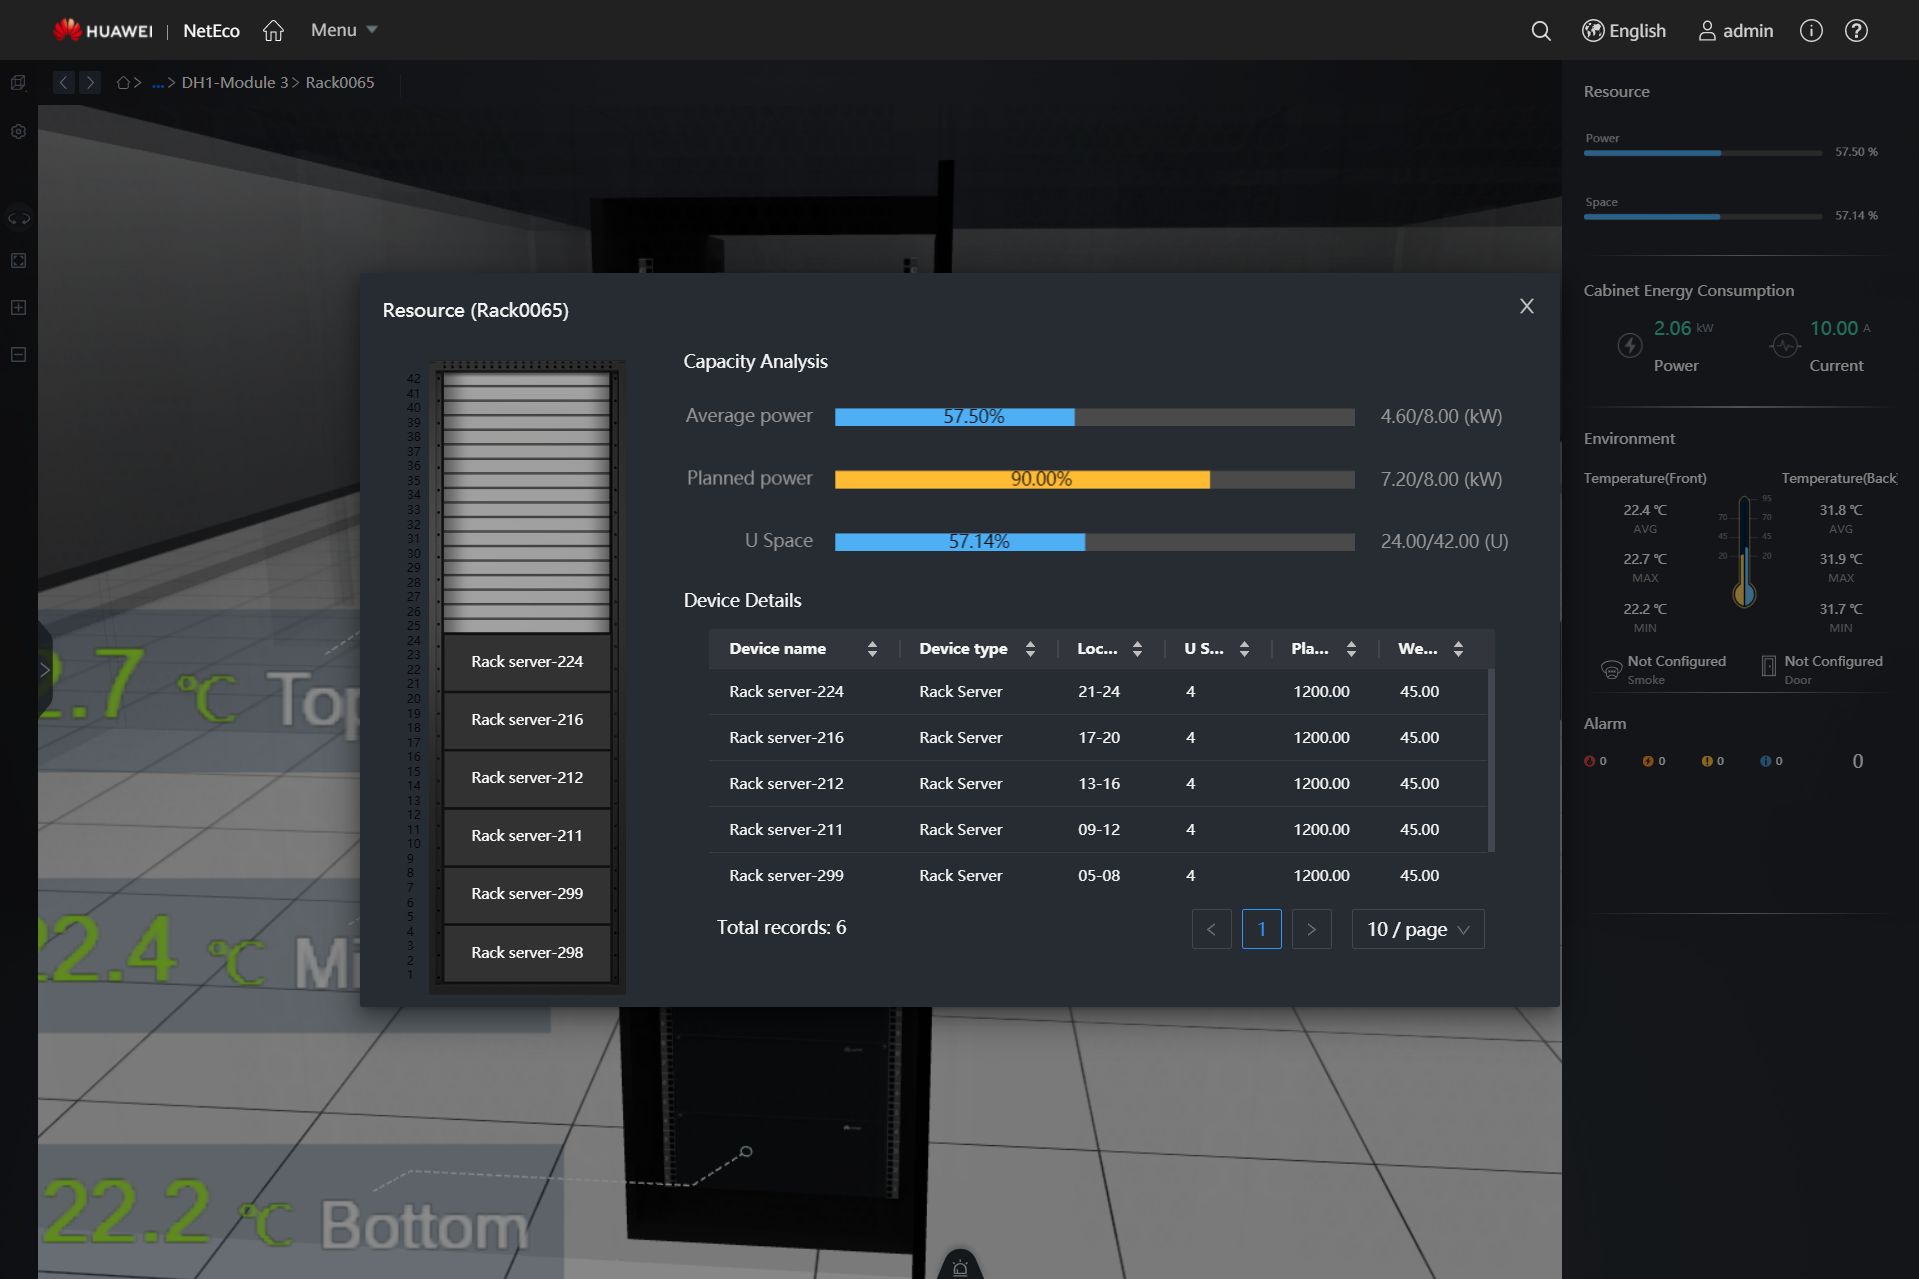Viewport: 1919px width, 1279px height.
Task: Open the search icon in top bar
Action: (1541, 31)
